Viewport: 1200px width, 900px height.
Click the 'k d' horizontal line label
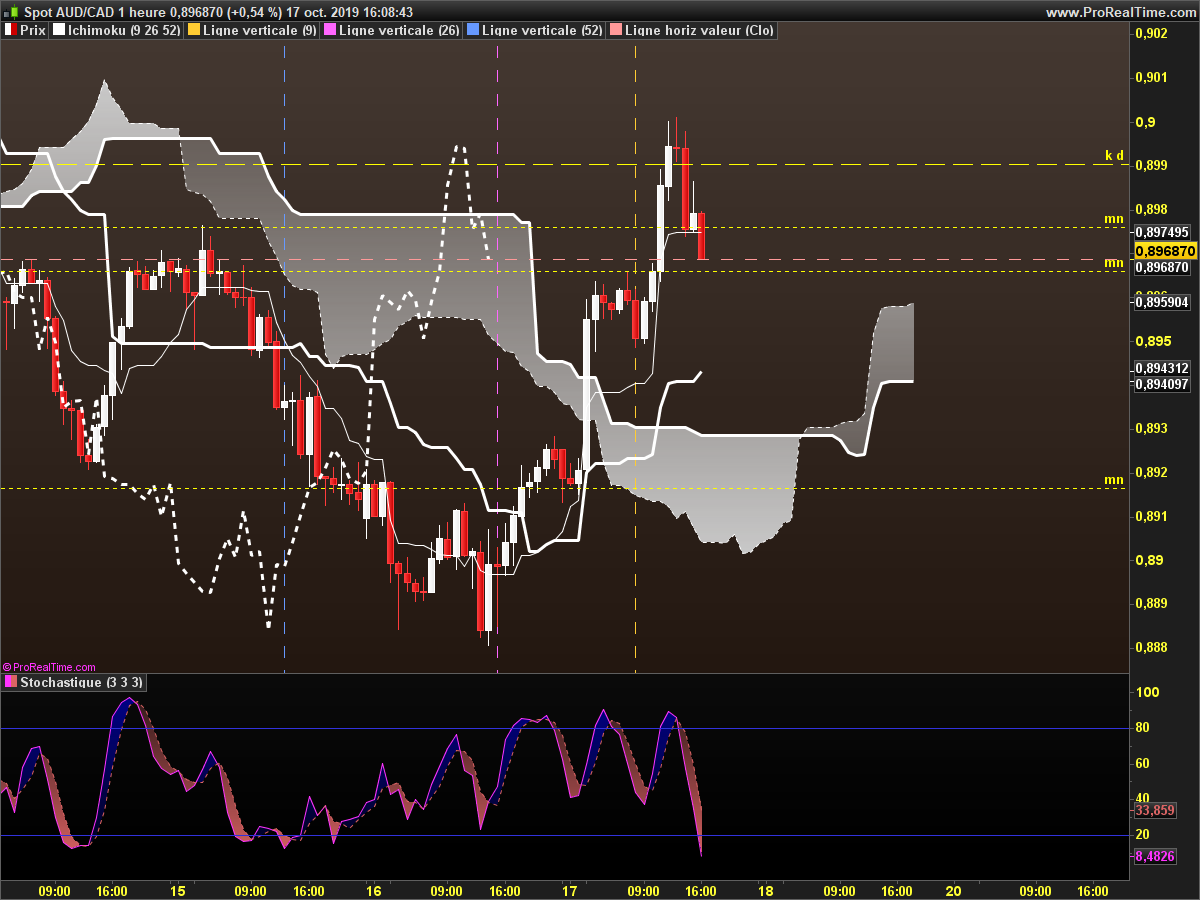point(1114,155)
